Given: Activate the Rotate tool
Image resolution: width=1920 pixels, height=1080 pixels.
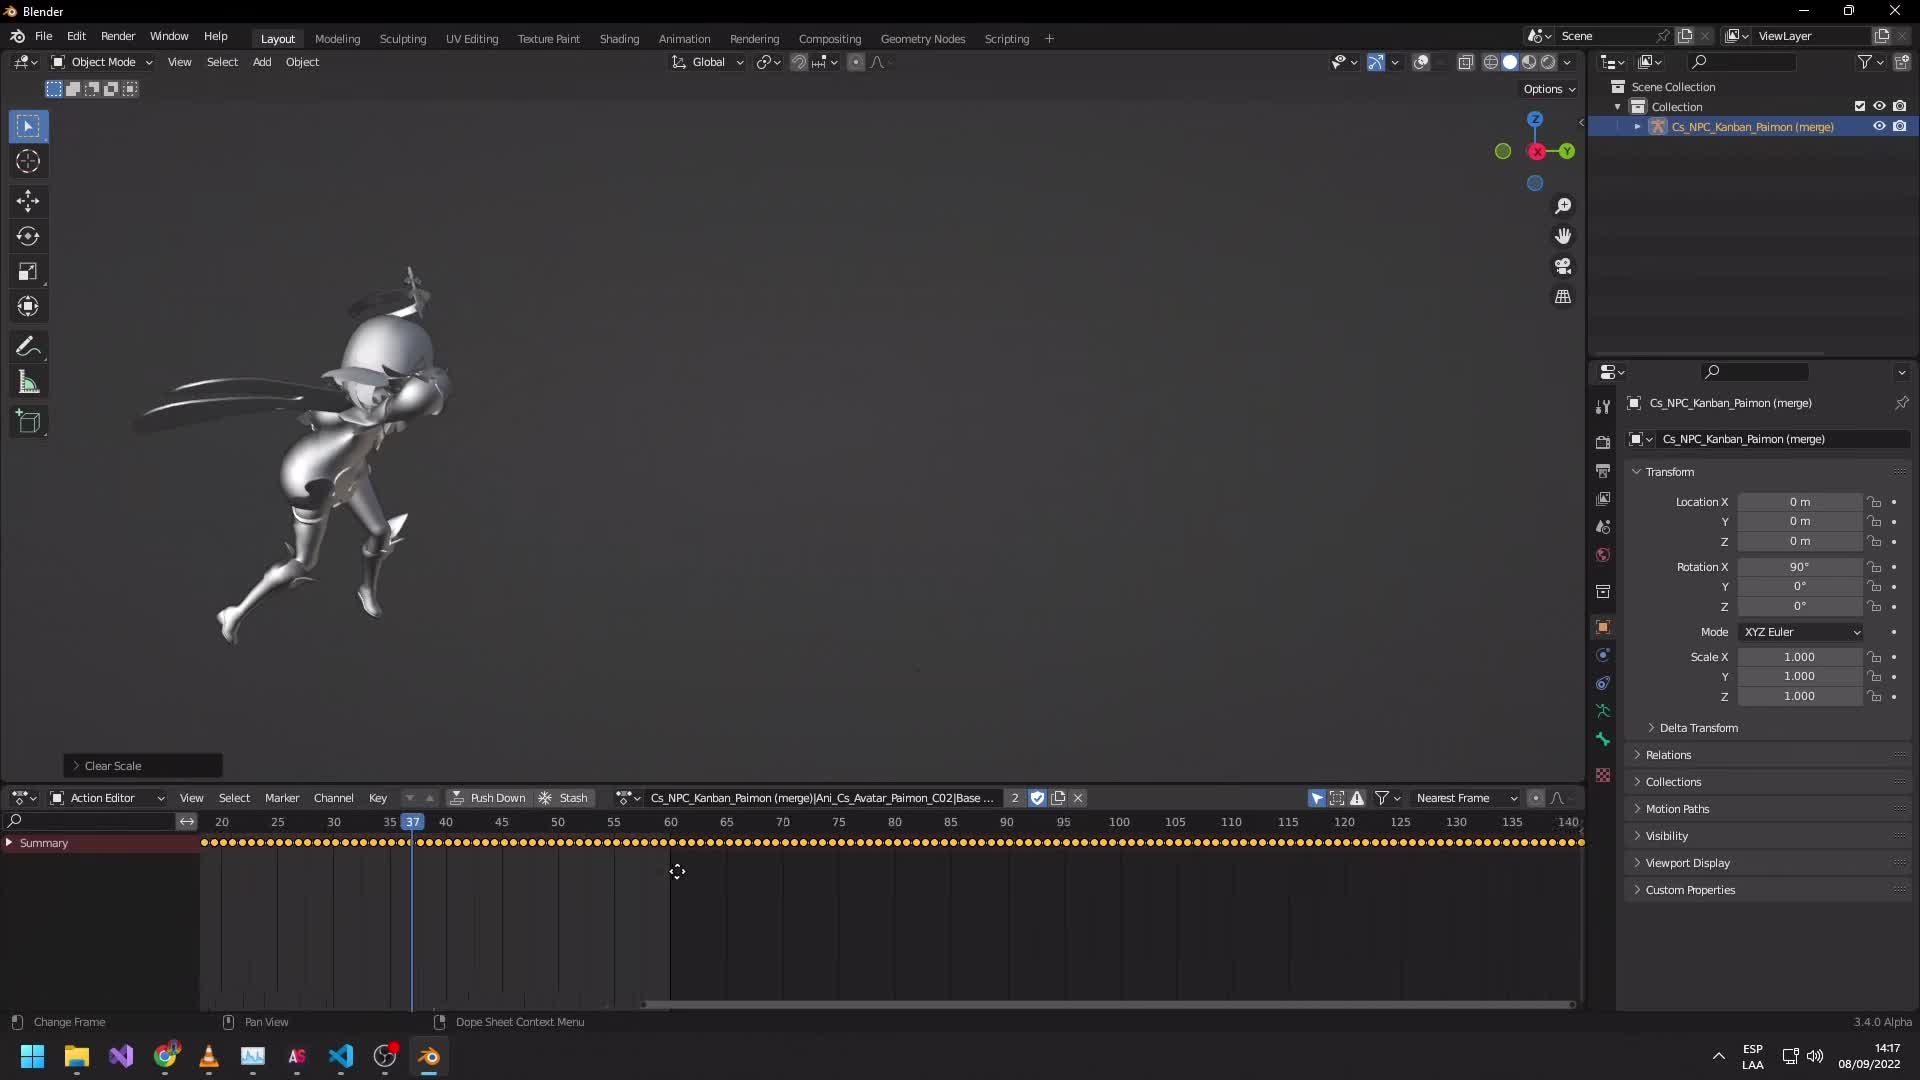Looking at the screenshot, I should pyautogui.click(x=28, y=237).
